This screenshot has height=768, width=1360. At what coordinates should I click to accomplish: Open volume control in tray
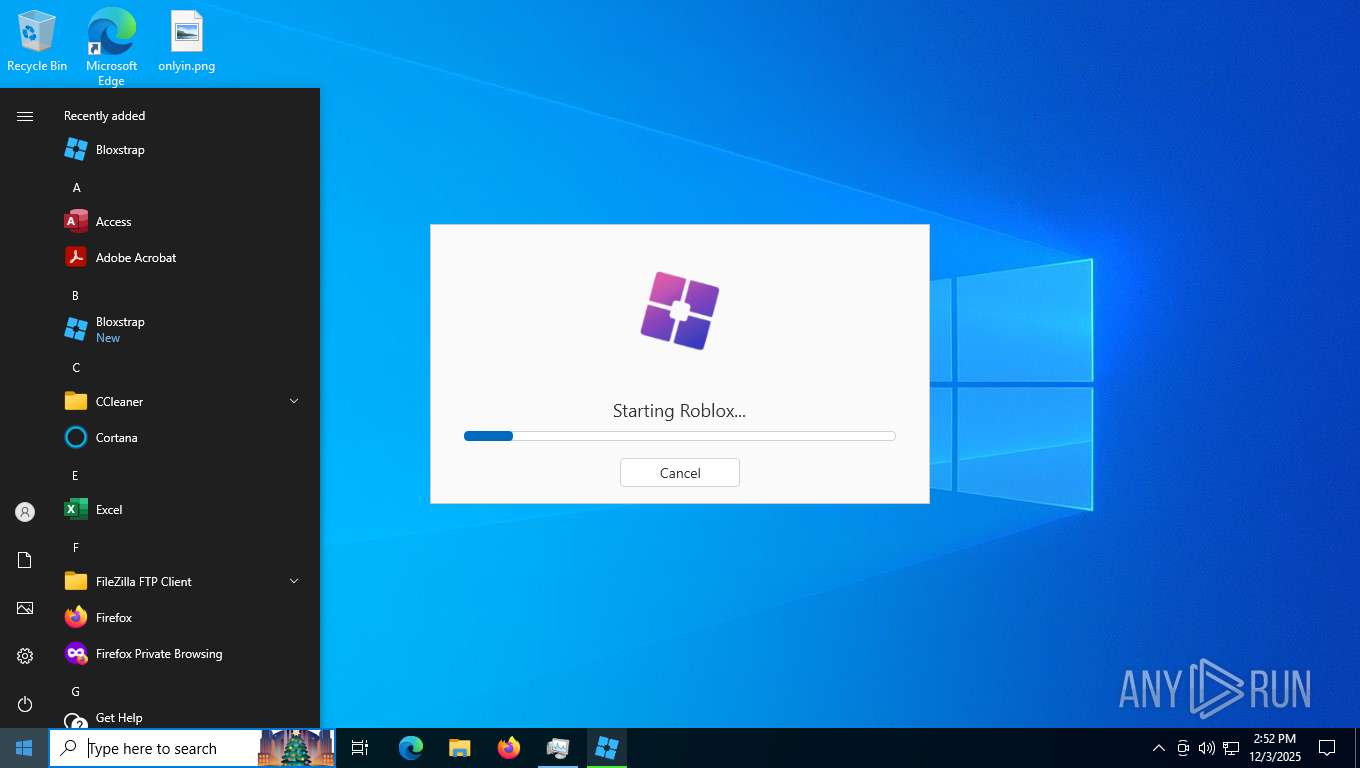tap(1207, 748)
